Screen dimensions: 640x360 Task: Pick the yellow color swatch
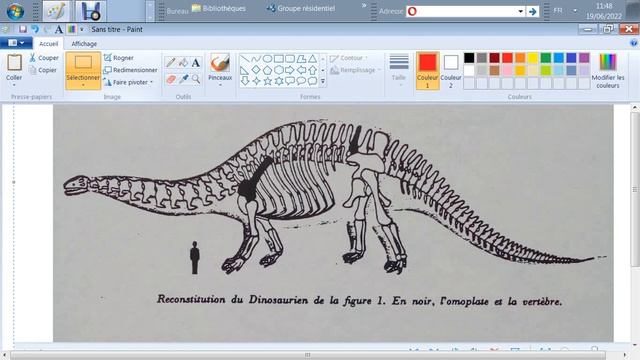(x=533, y=58)
